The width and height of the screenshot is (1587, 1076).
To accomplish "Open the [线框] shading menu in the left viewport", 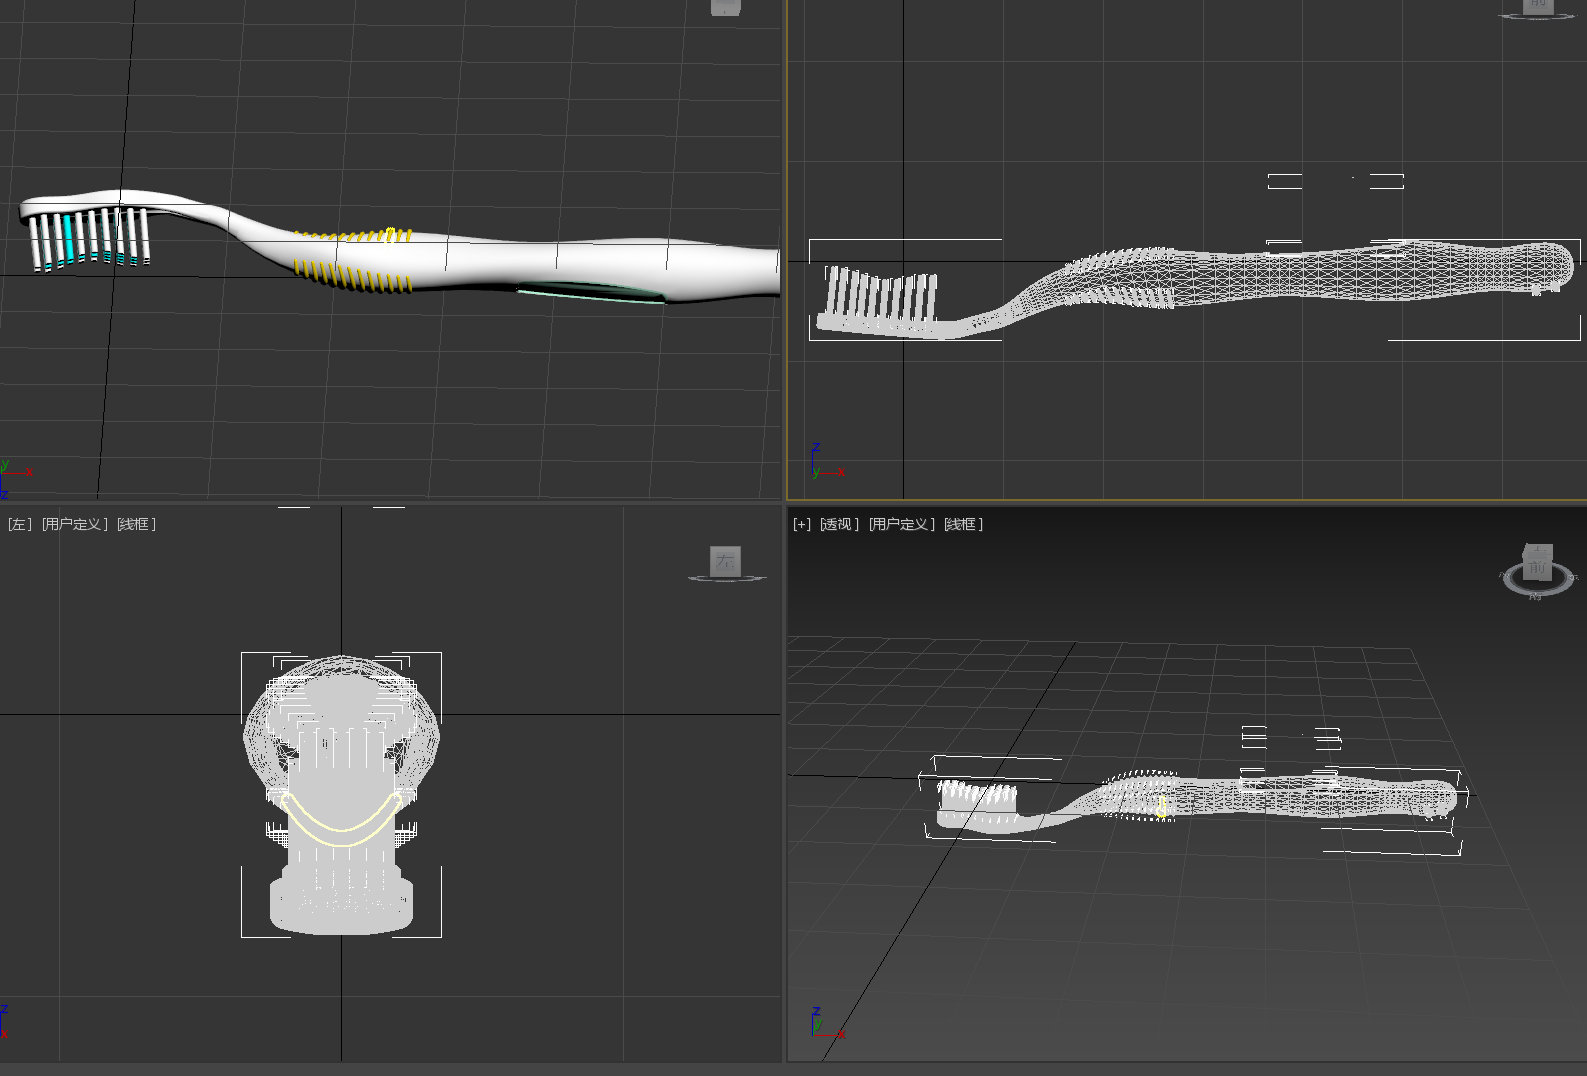I will [136, 524].
